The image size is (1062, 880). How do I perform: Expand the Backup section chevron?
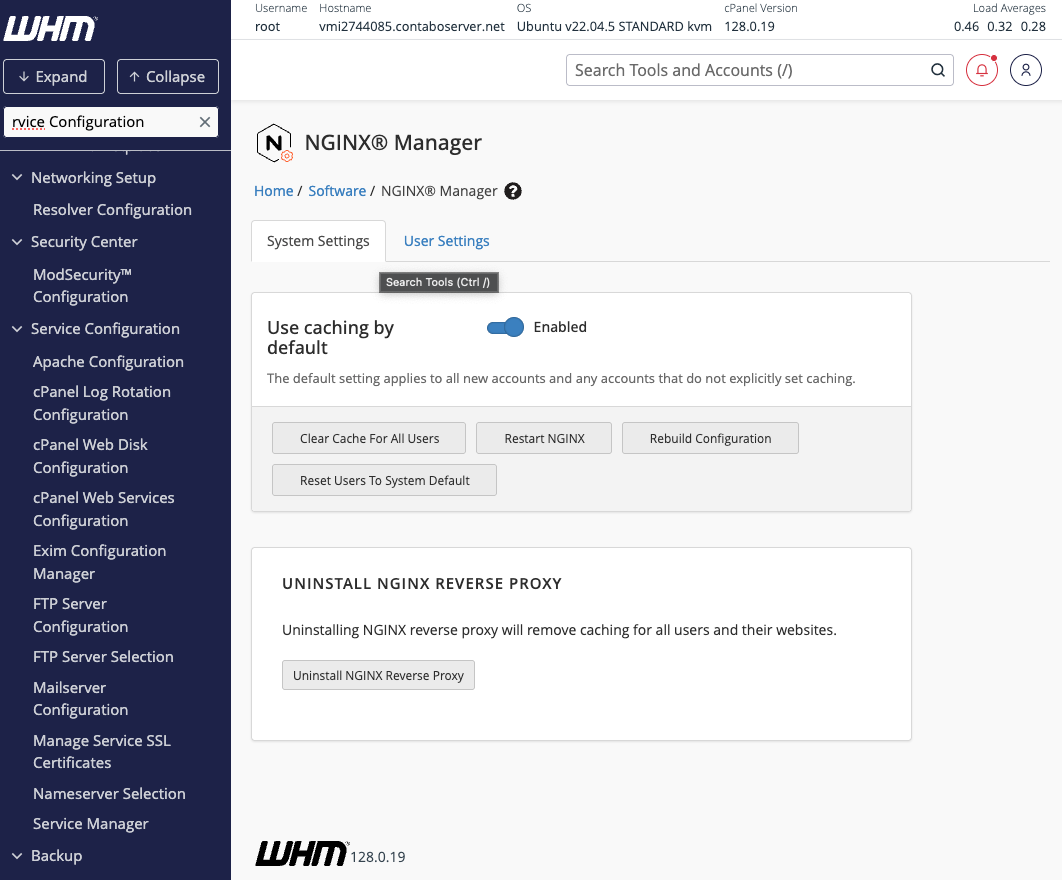16,856
